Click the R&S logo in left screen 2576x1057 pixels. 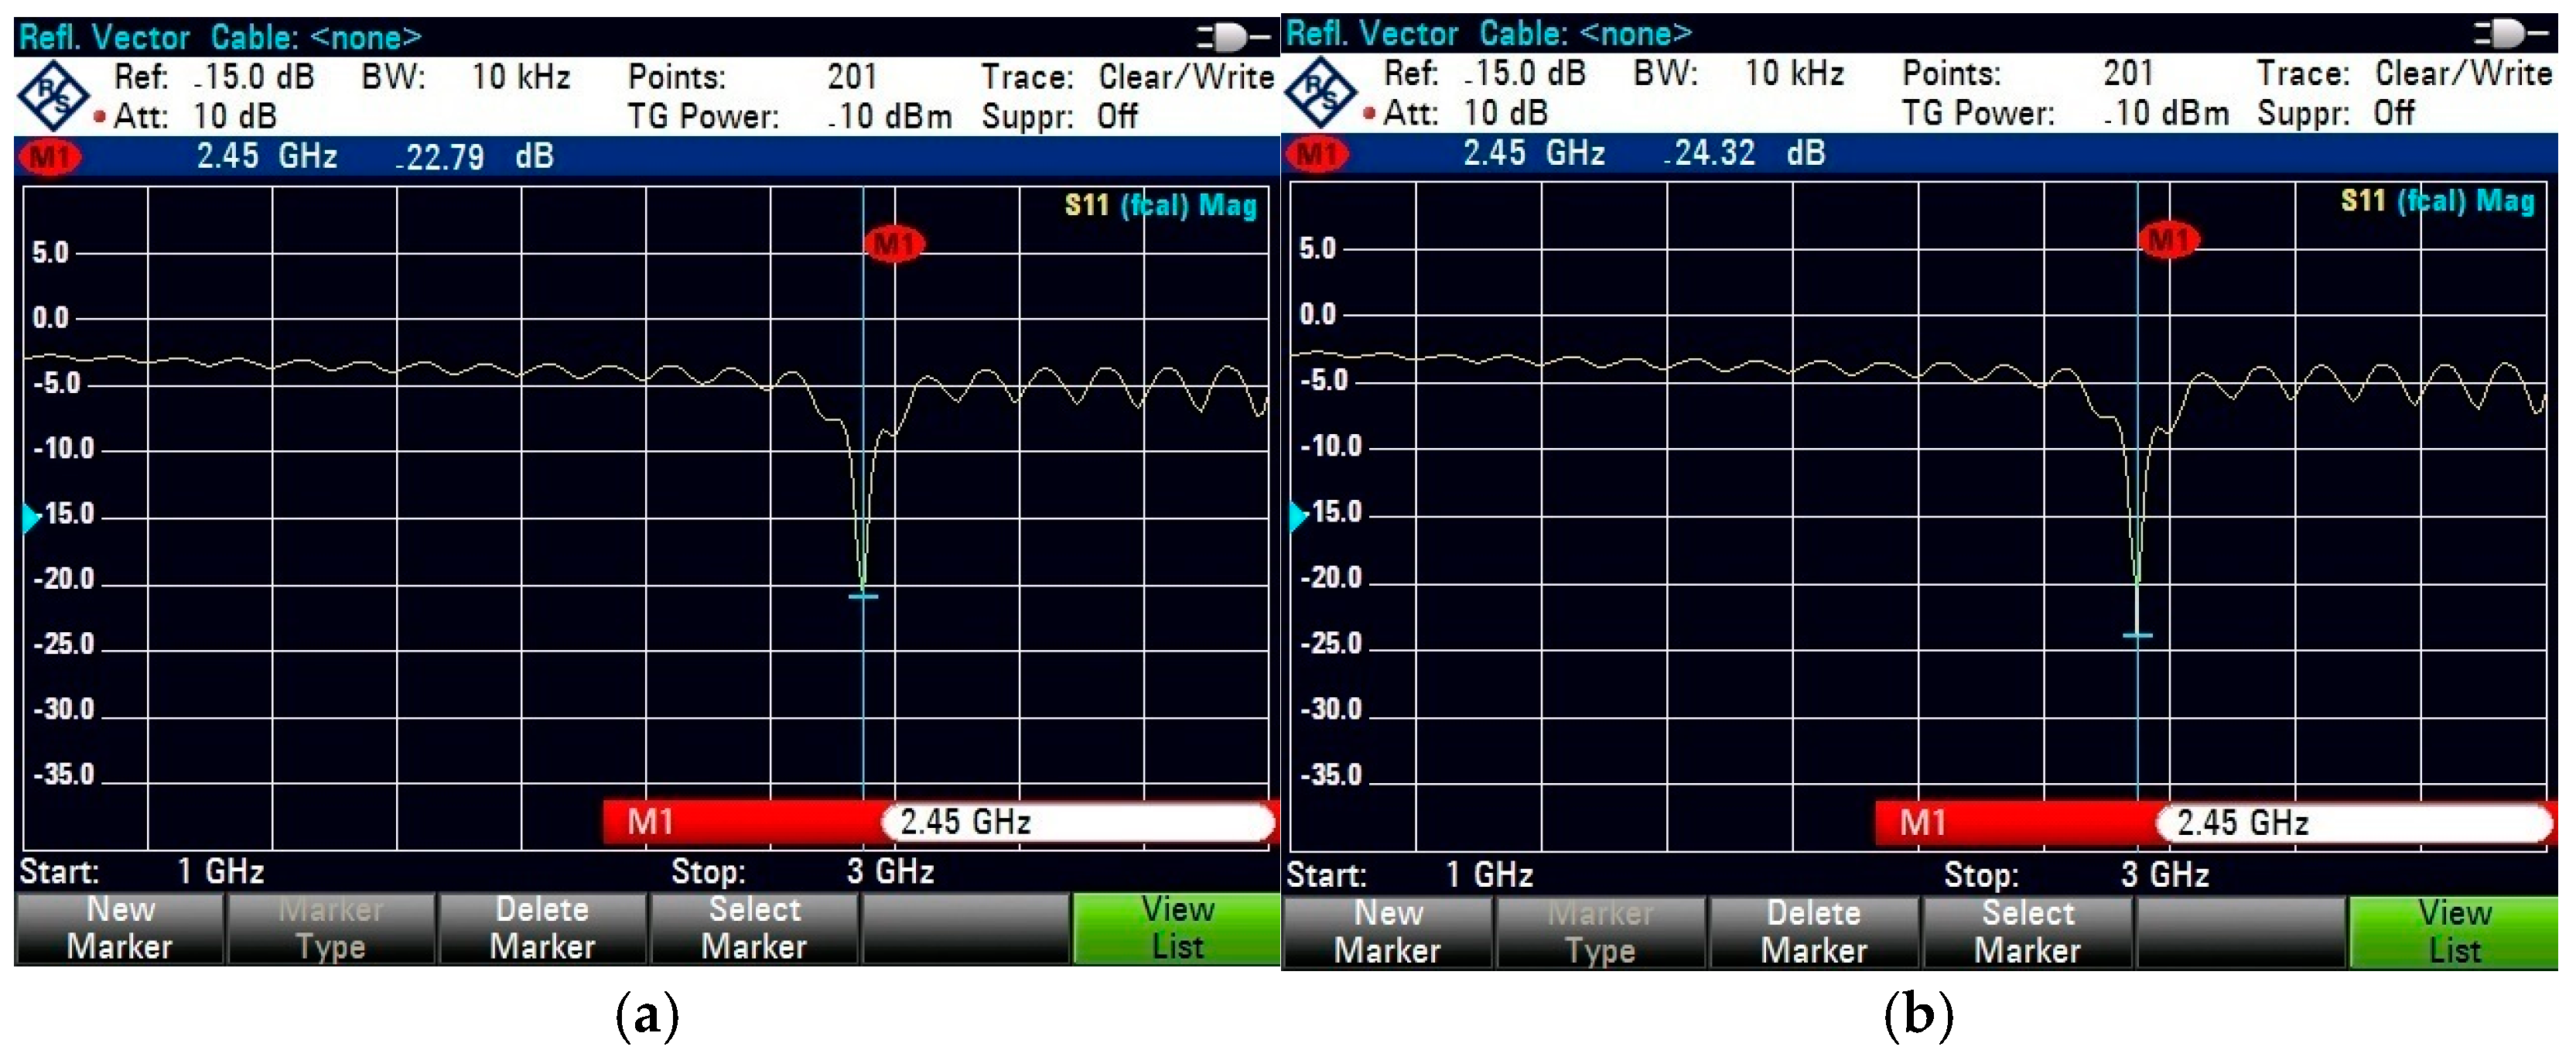[x=52, y=95]
